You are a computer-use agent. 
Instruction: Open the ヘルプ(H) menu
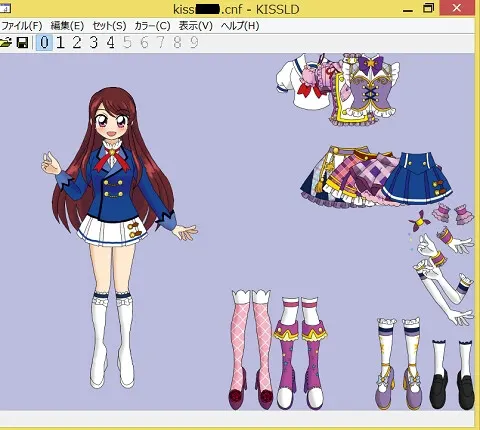pyautogui.click(x=240, y=26)
